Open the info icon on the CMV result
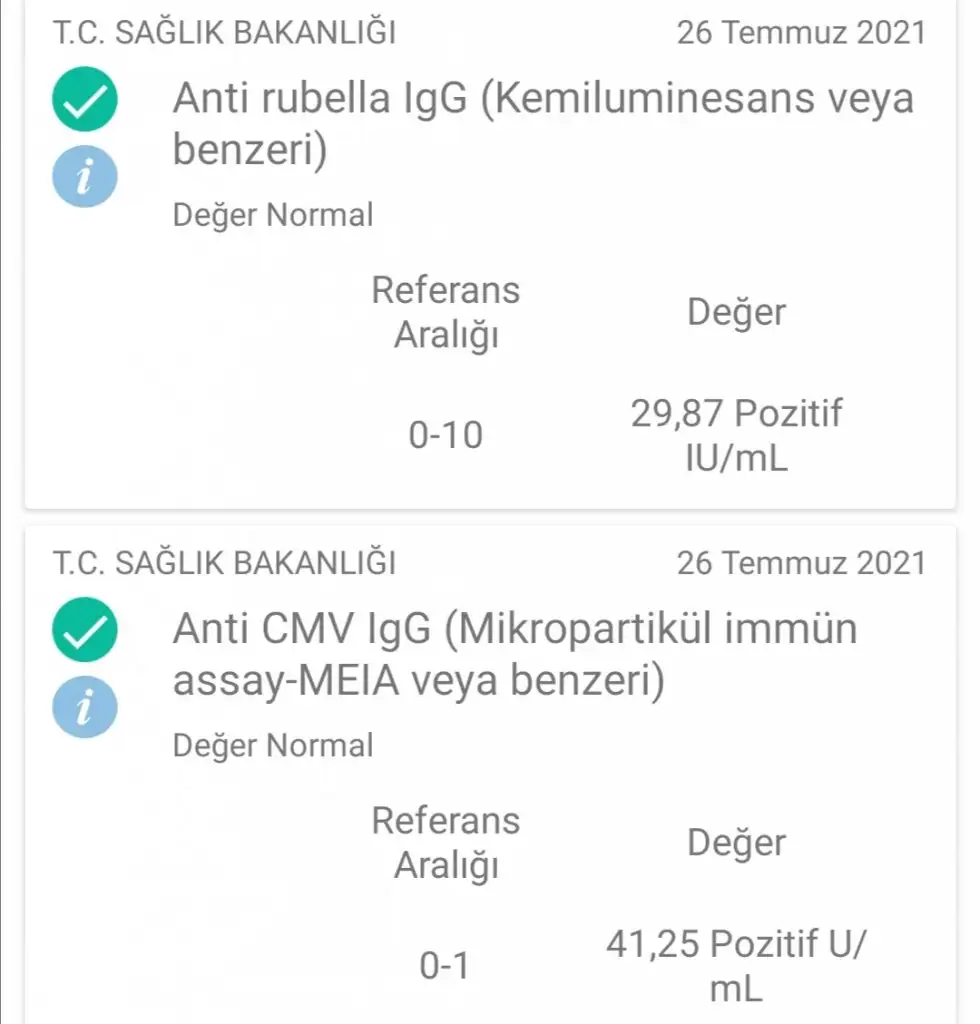Screen dimensions: 980x1024 [x=85, y=709]
